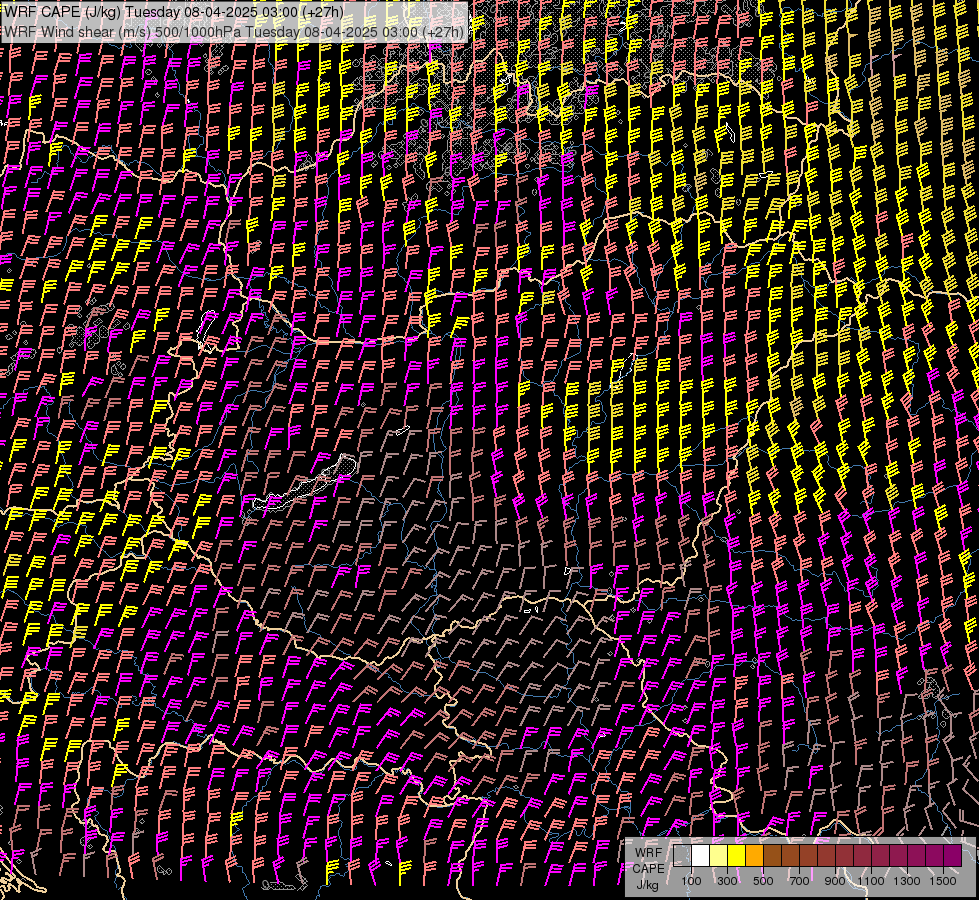
Task: Click the 300 legend tick label
Action: click(x=727, y=881)
